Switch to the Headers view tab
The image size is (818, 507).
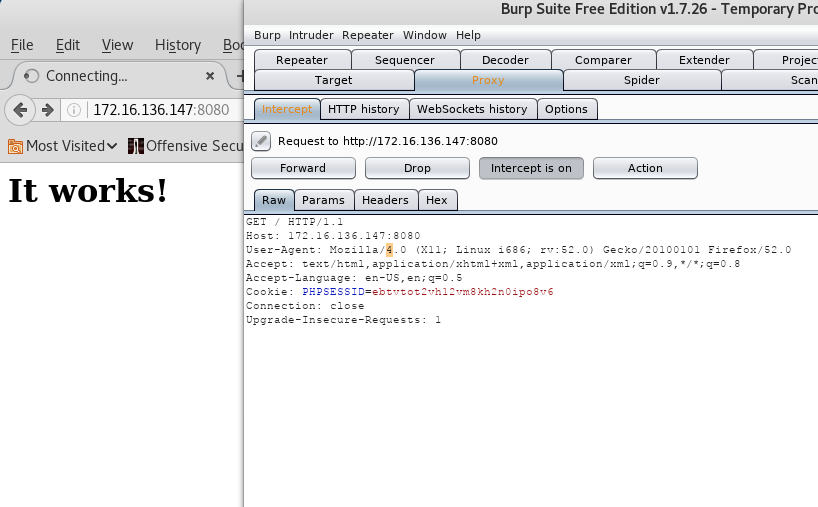386,200
